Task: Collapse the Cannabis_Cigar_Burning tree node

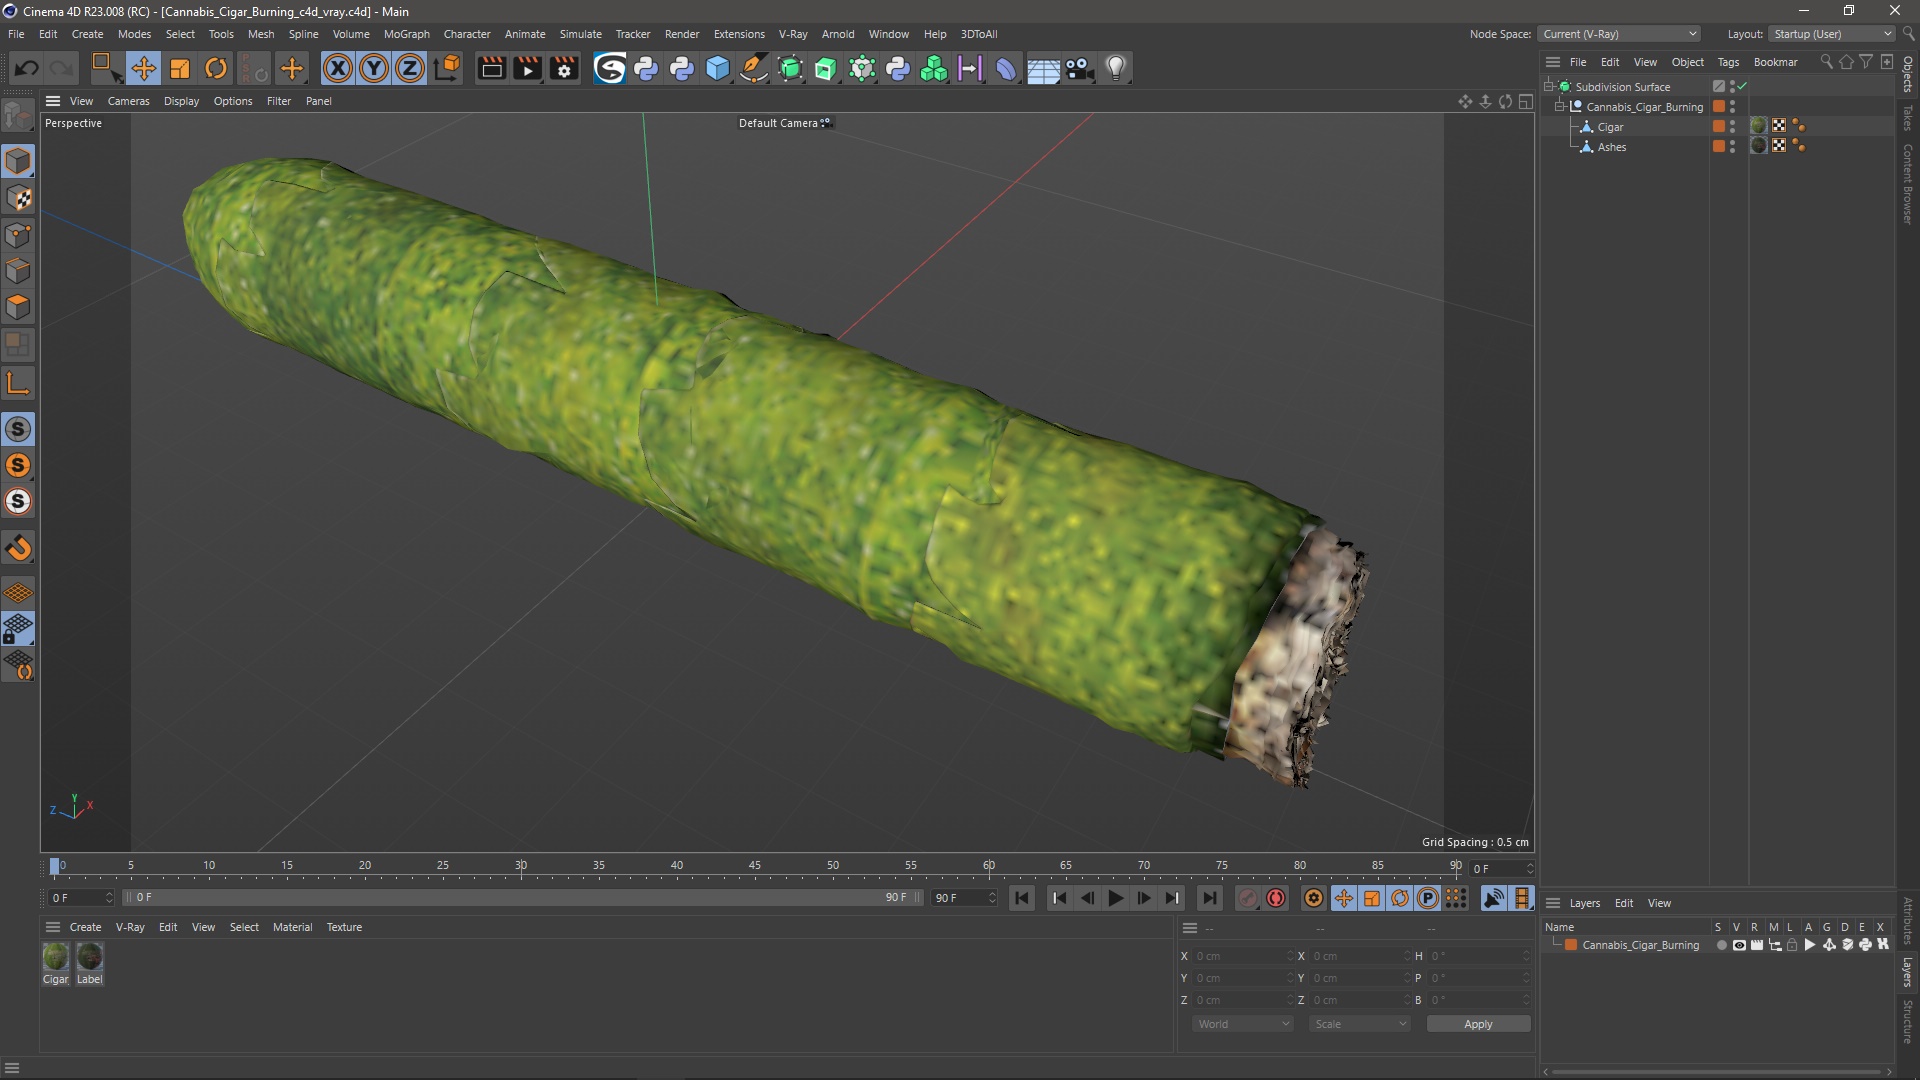Action: coord(1559,107)
